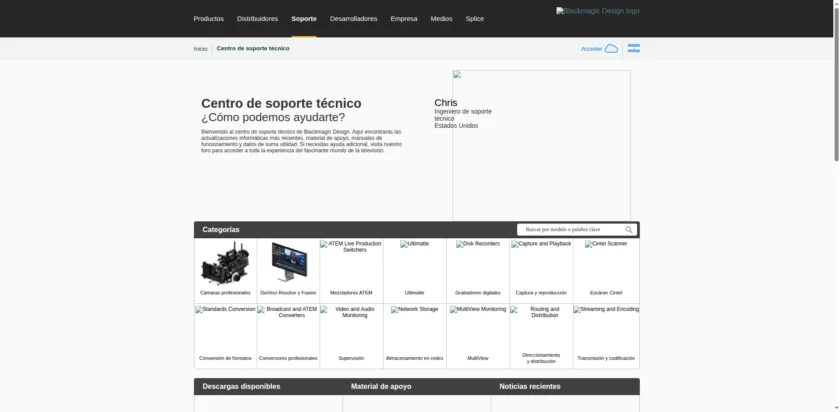Click the MultiView category label
This screenshot has height=412, width=840.
coord(478,358)
